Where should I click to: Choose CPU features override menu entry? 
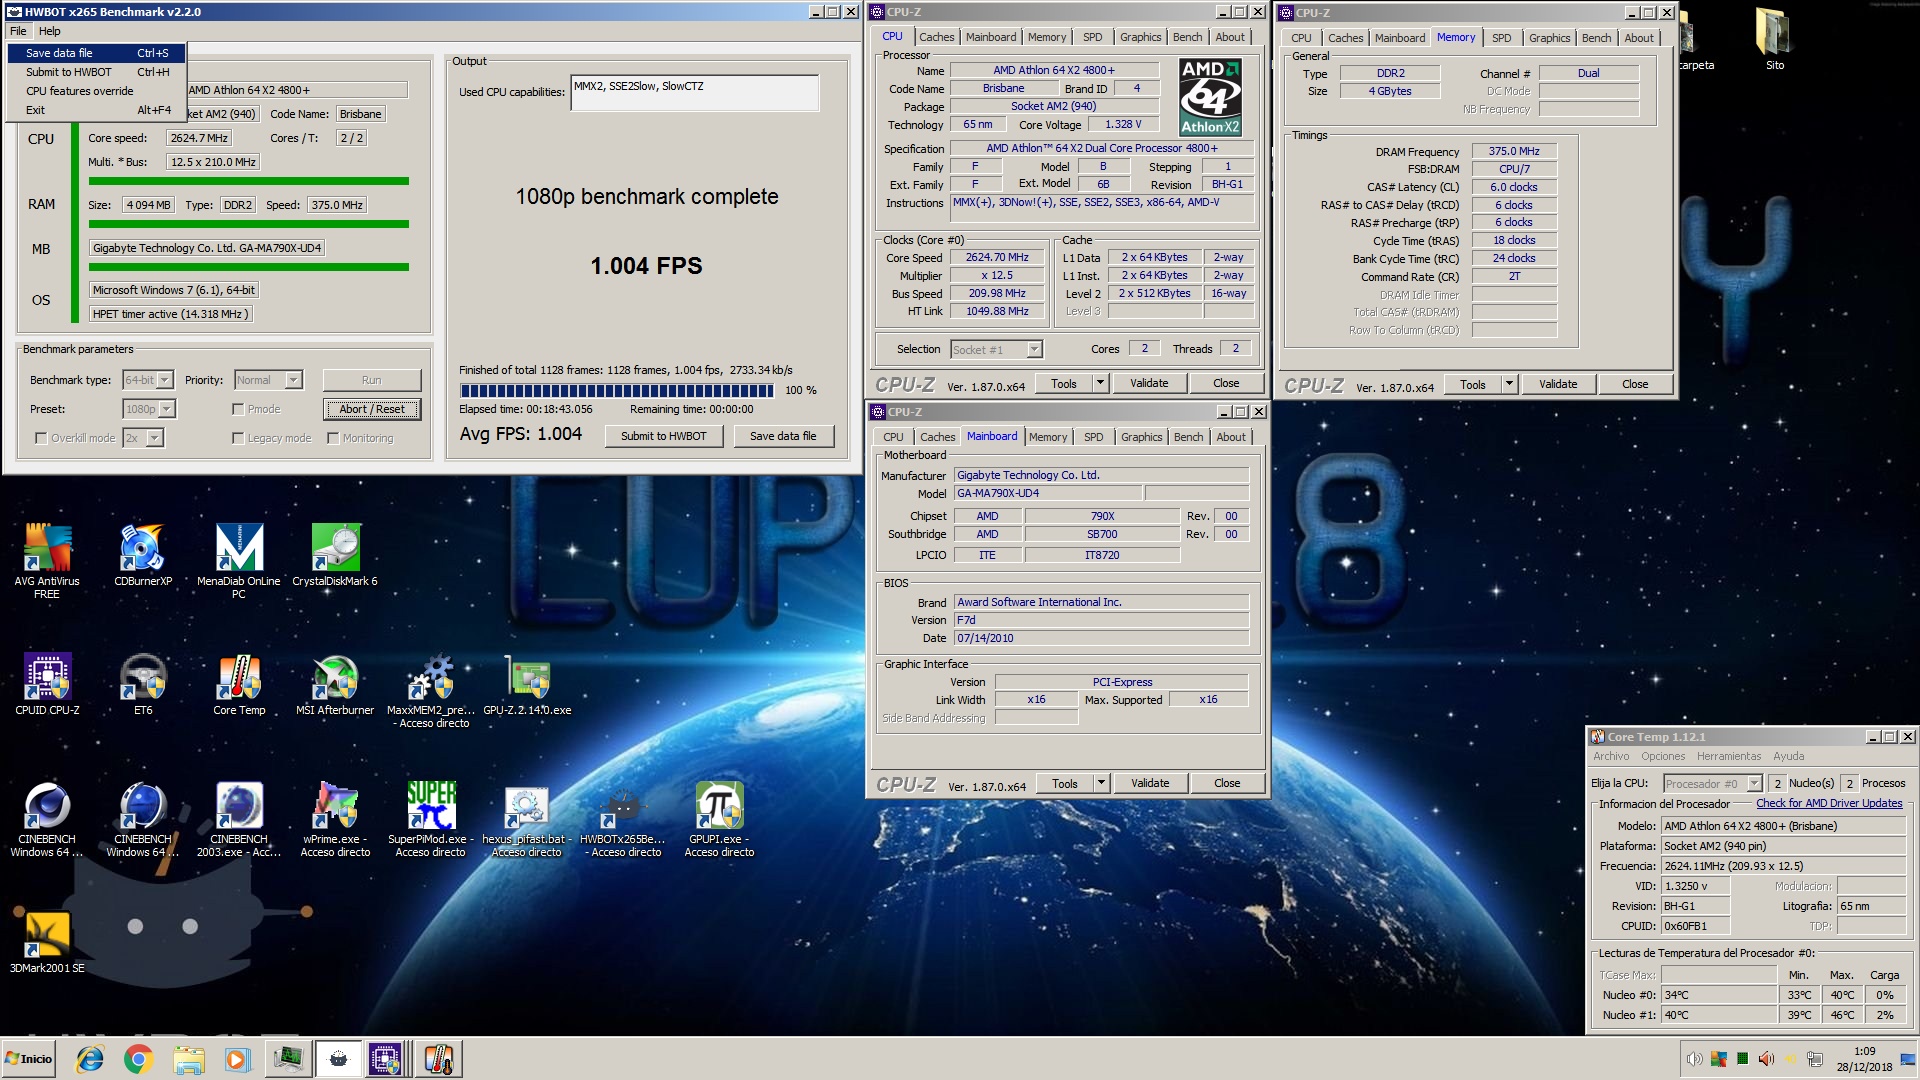point(97,91)
